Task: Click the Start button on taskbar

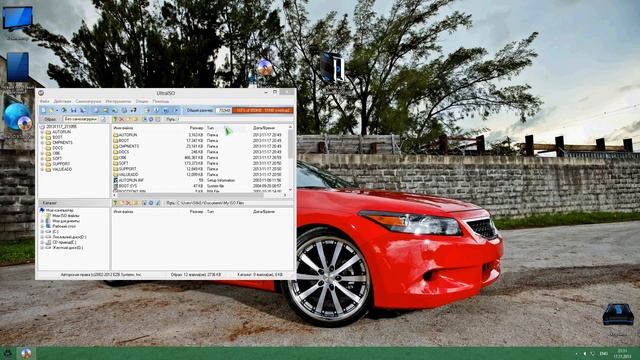Action: [x=8, y=353]
